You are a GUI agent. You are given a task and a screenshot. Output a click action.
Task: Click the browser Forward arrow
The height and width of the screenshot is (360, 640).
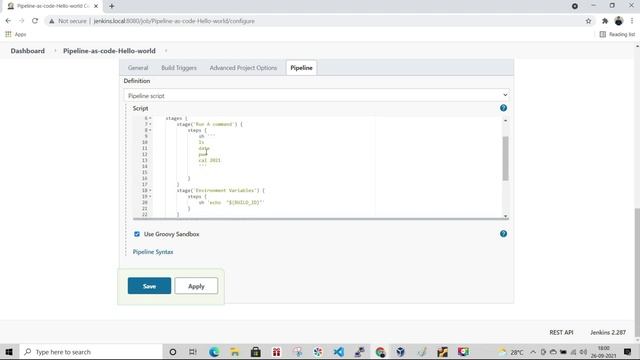[21, 21]
